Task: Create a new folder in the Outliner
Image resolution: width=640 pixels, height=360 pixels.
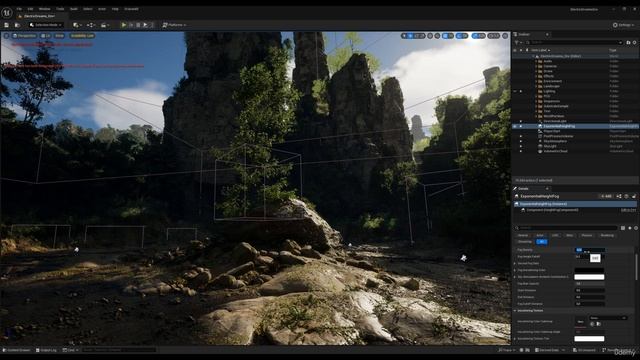Action: click(x=628, y=42)
